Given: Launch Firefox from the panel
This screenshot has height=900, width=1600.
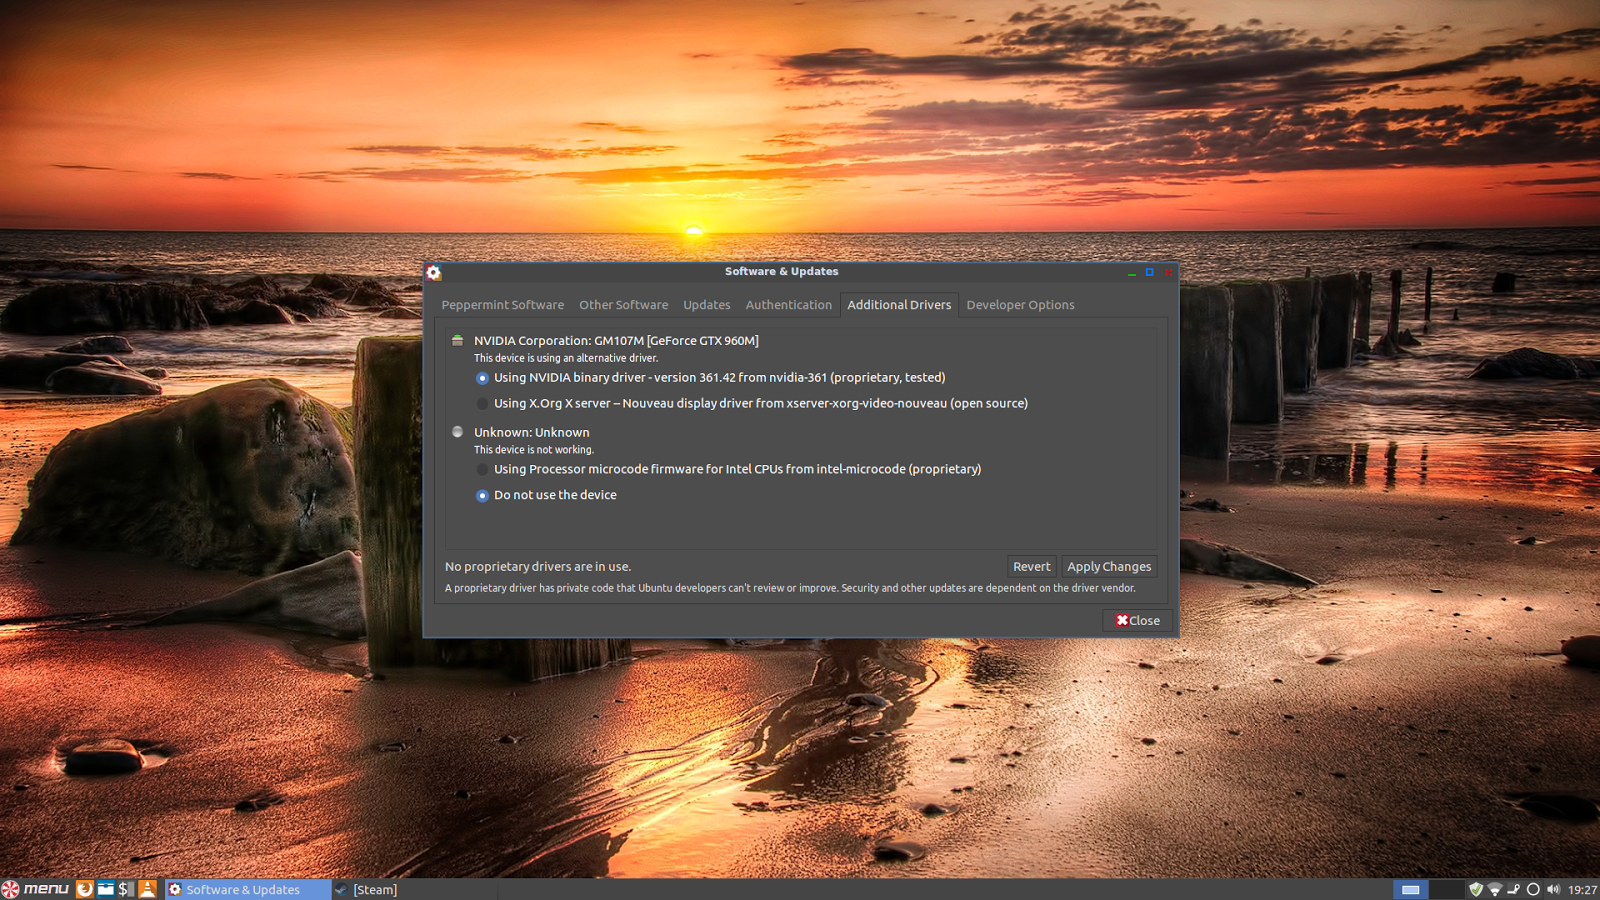Looking at the screenshot, I should point(85,889).
